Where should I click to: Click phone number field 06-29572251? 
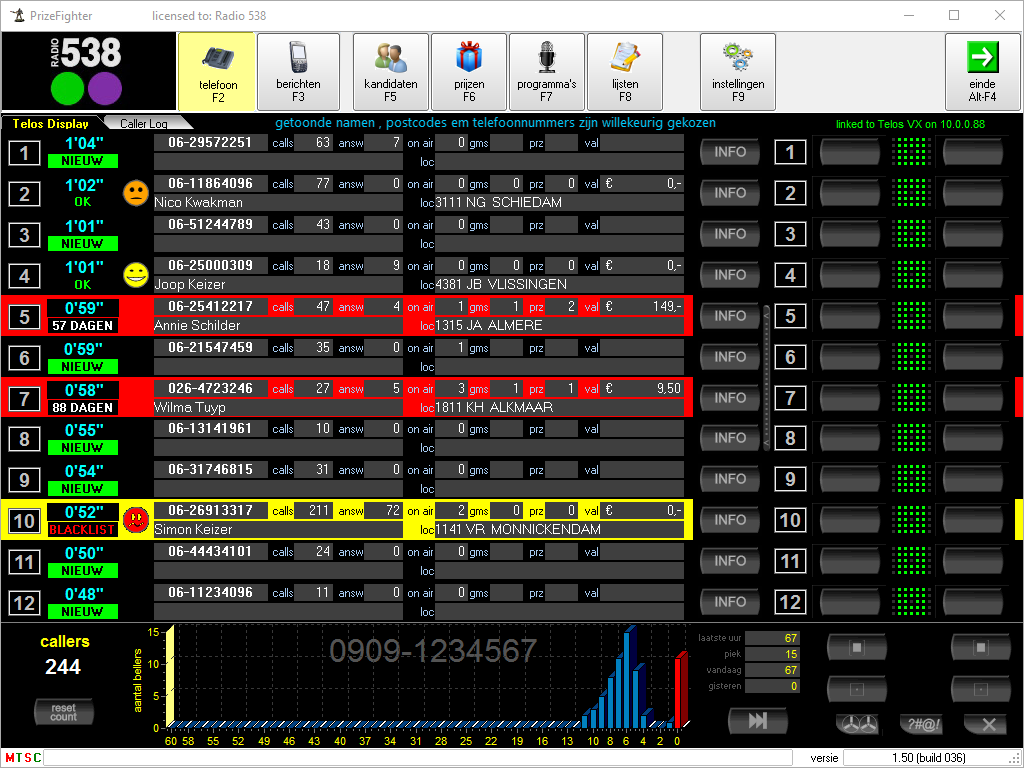210,143
